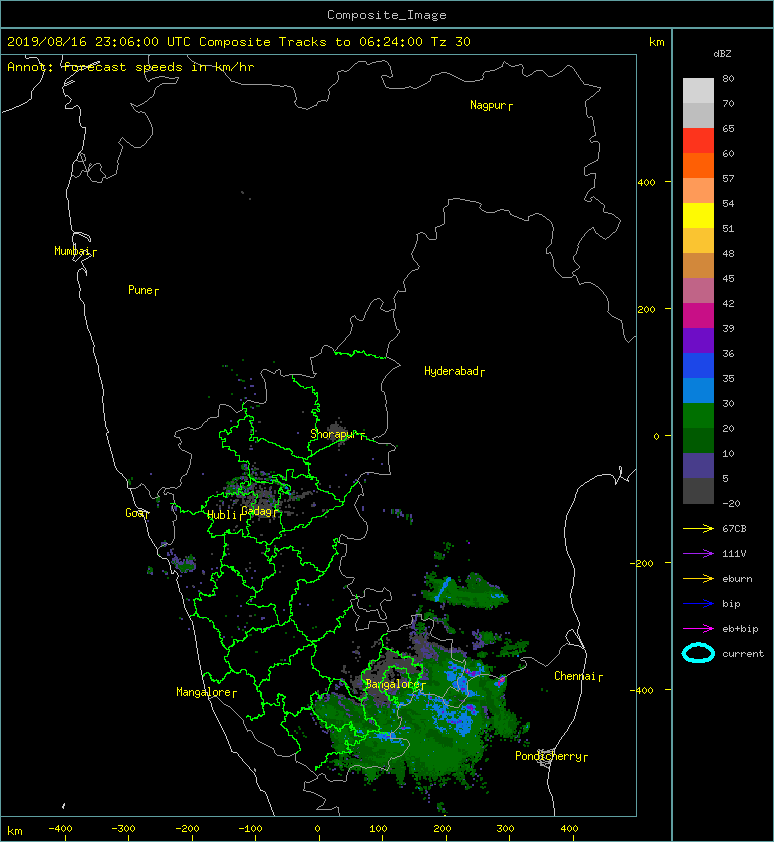This screenshot has height=842, width=774.
Task: Click the 45 dBZ mauve swatch
Action: (x=698, y=291)
